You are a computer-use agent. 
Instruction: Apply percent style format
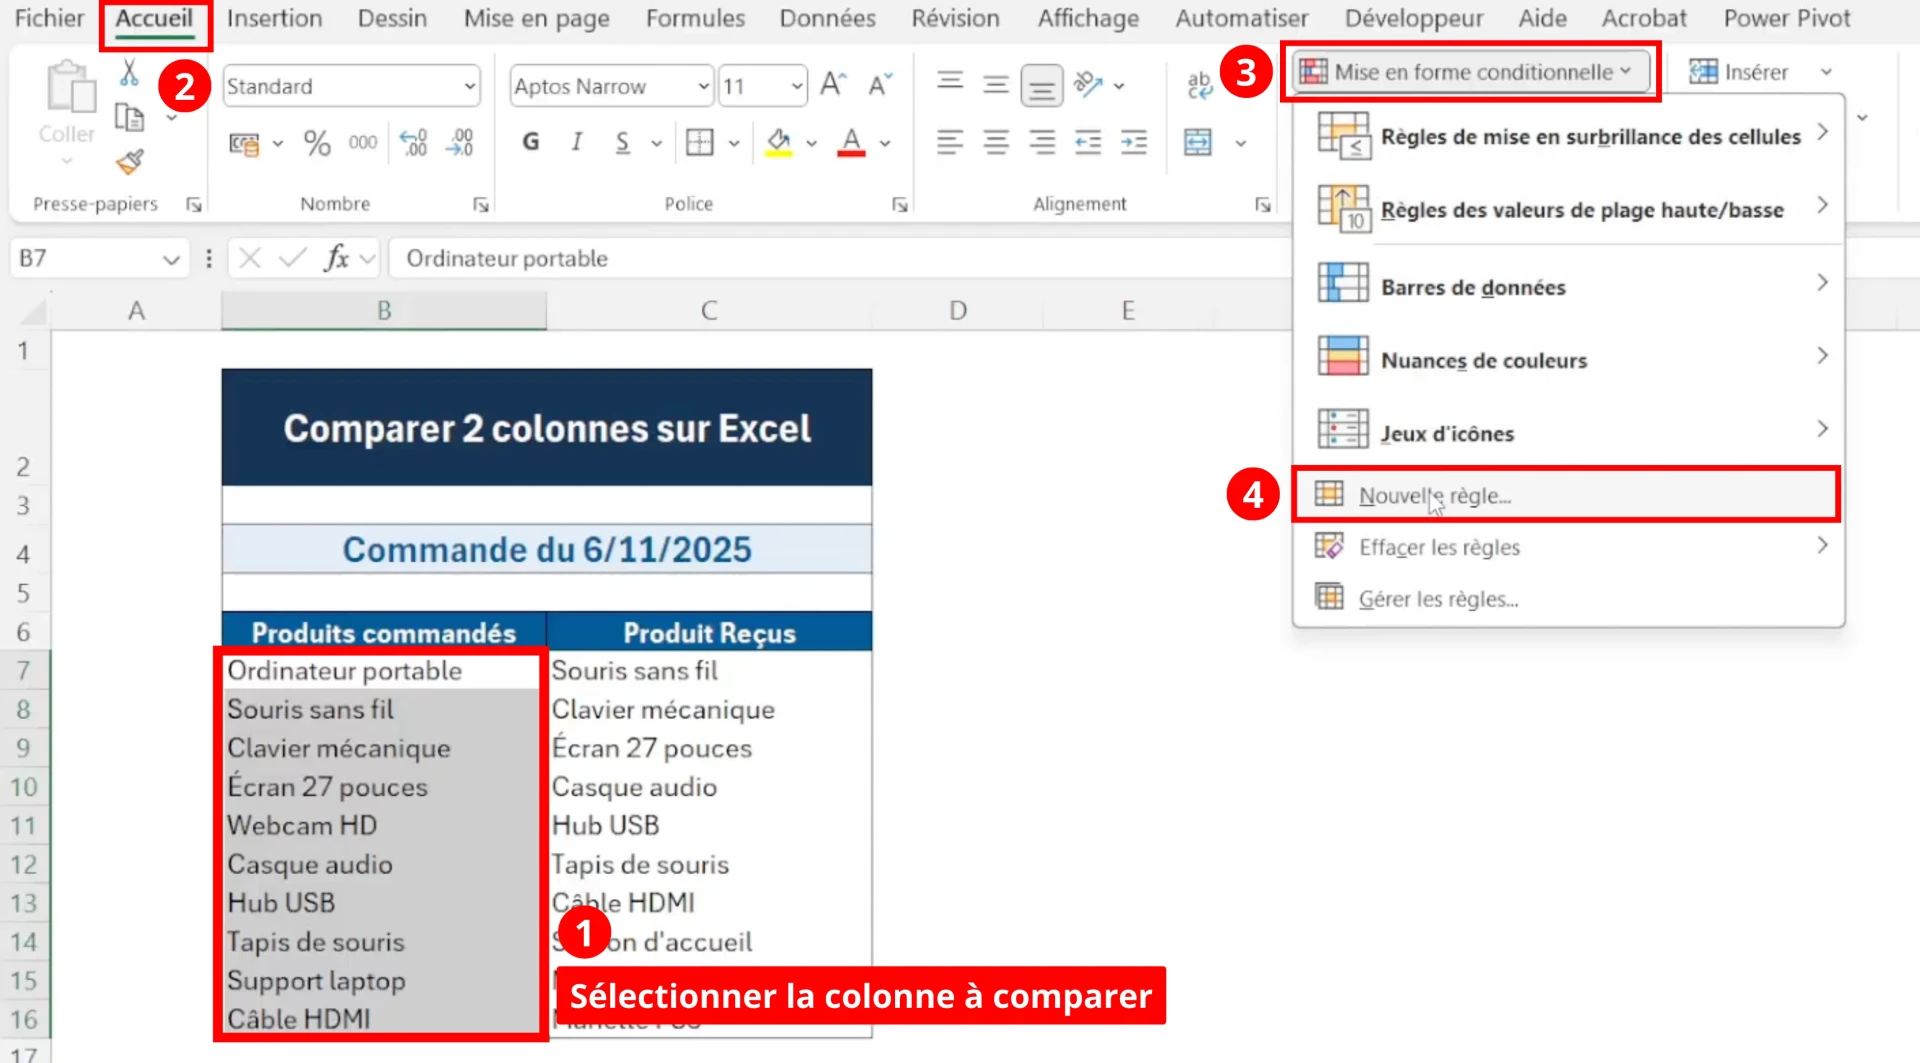[x=317, y=143]
